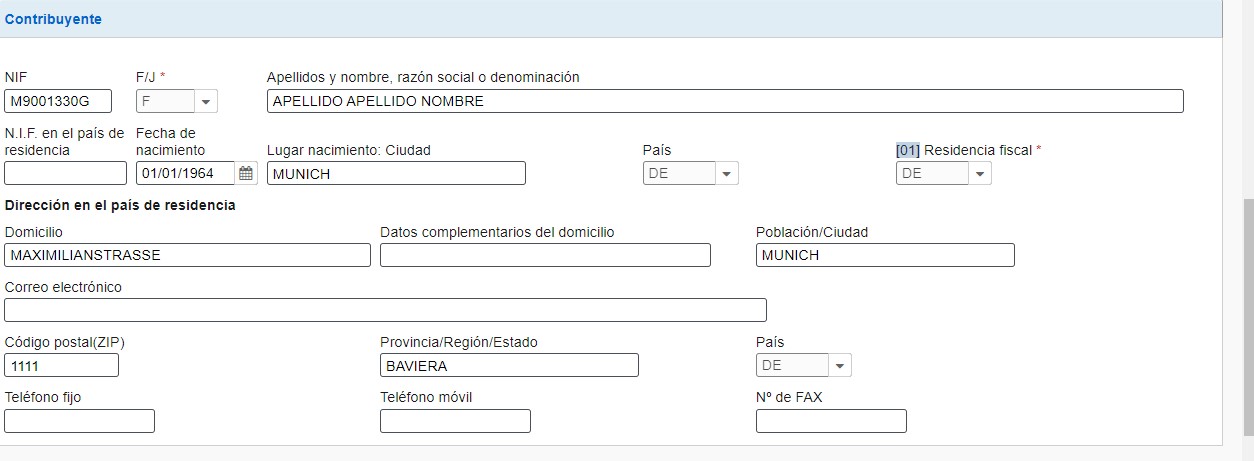Click the N.I.F. en país de residencia field

click(66, 173)
